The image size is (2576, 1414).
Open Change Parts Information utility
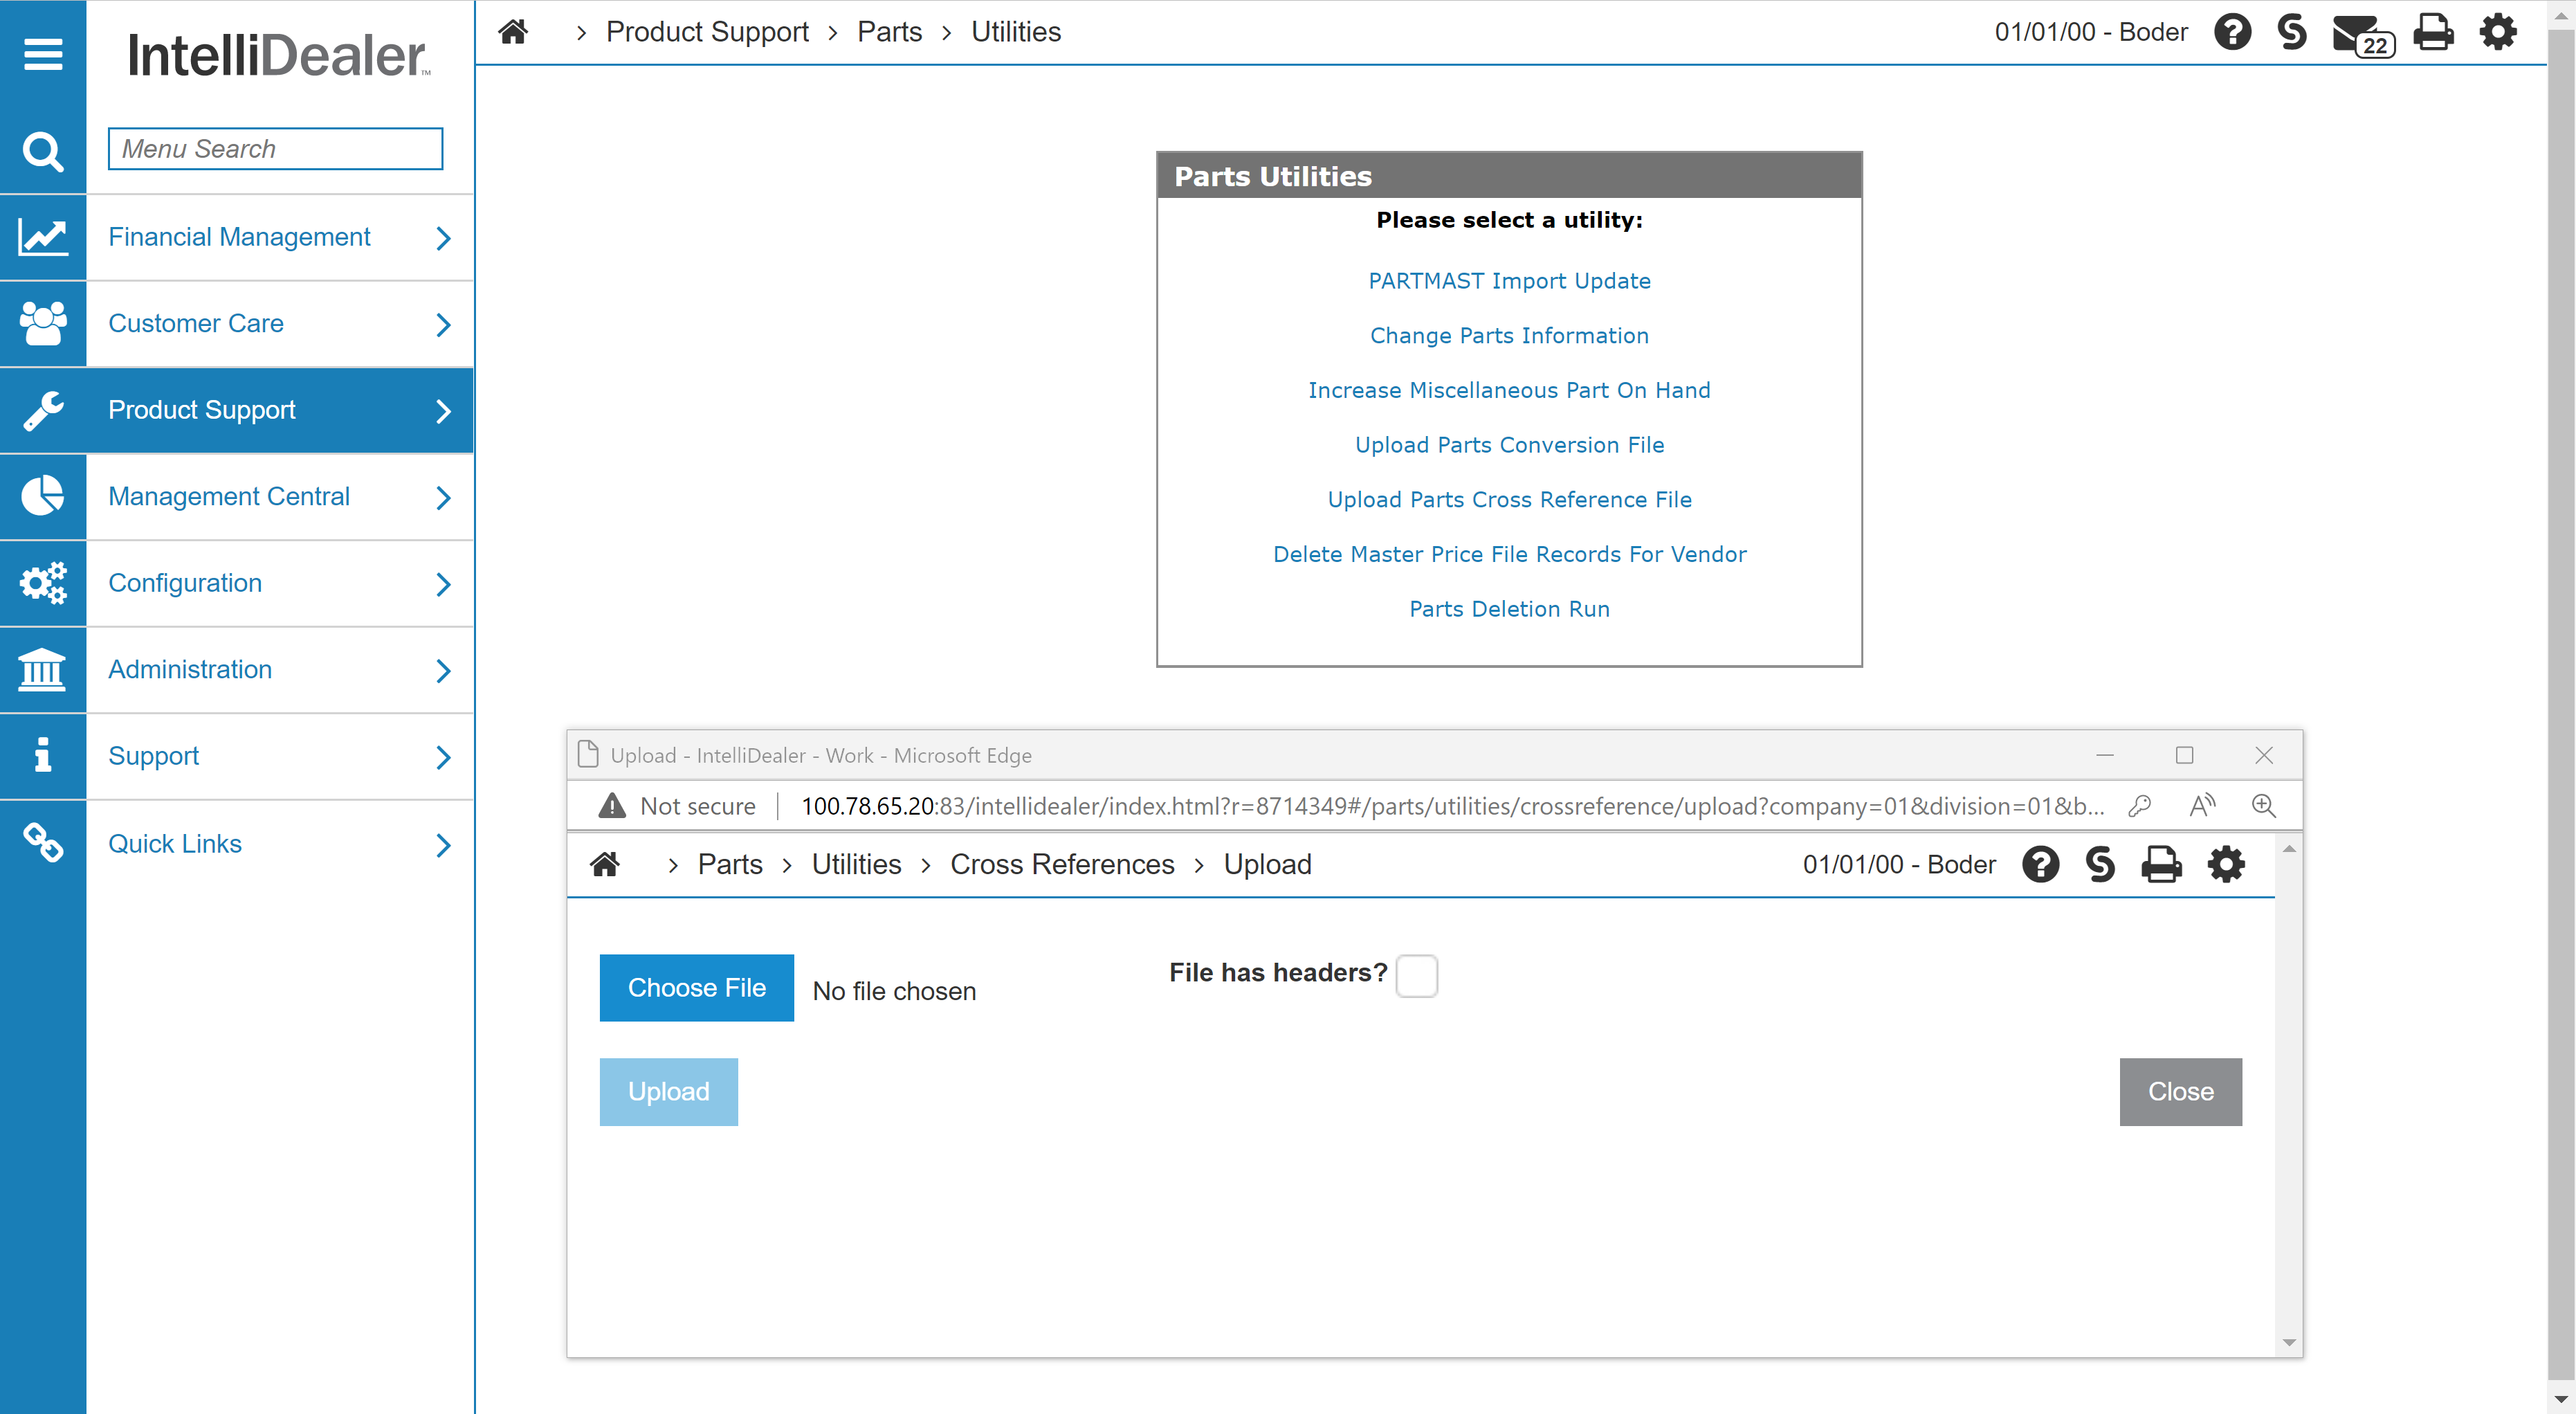click(1509, 336)
